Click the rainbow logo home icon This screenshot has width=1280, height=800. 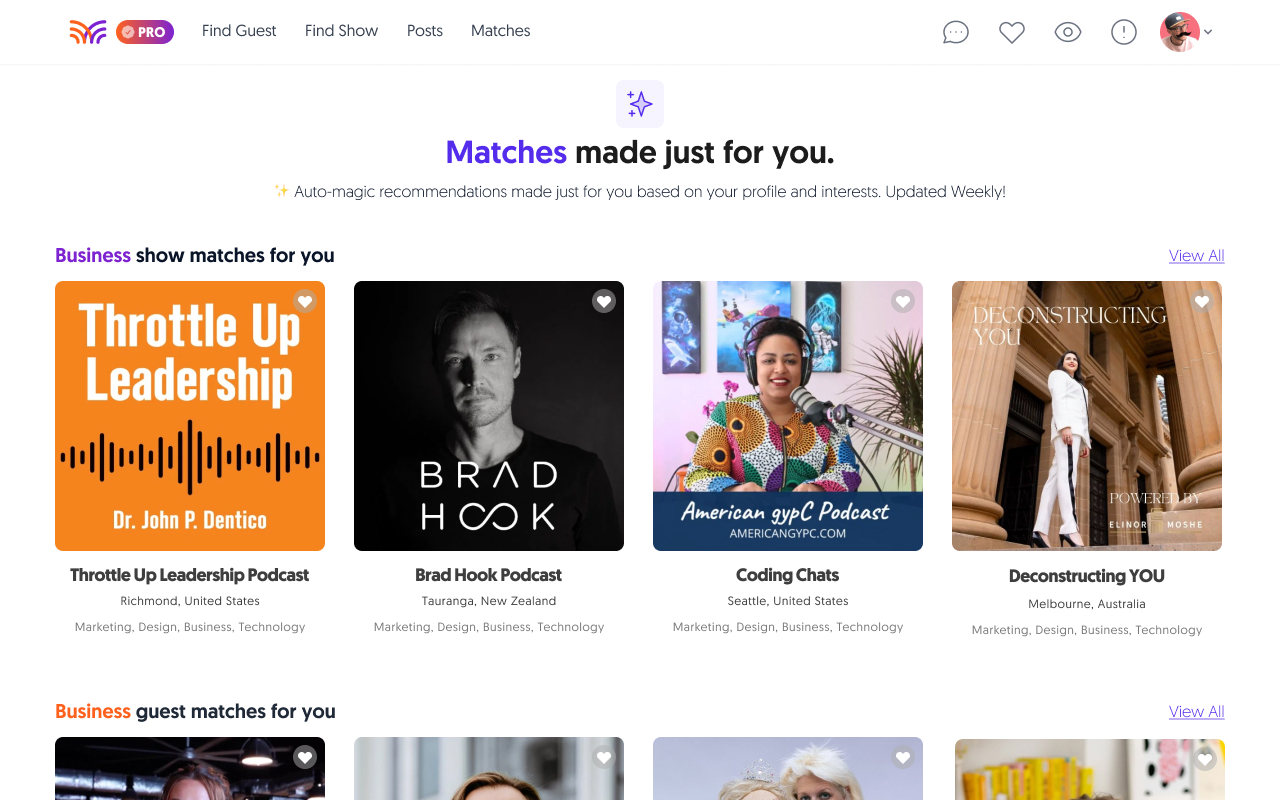(x=88, y=32)
